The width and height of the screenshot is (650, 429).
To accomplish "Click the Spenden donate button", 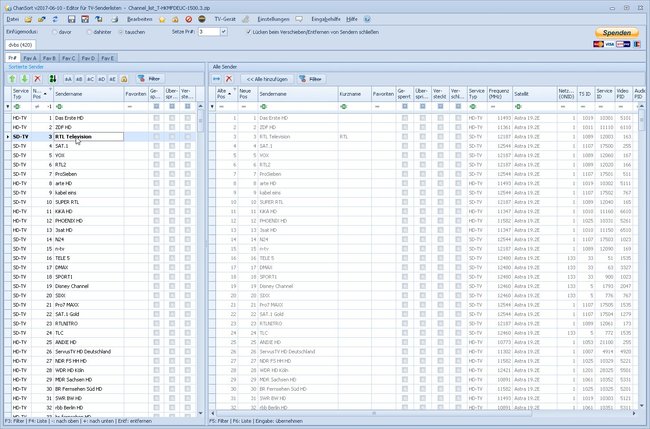I will pyautogui.click(x=617, y=33).
